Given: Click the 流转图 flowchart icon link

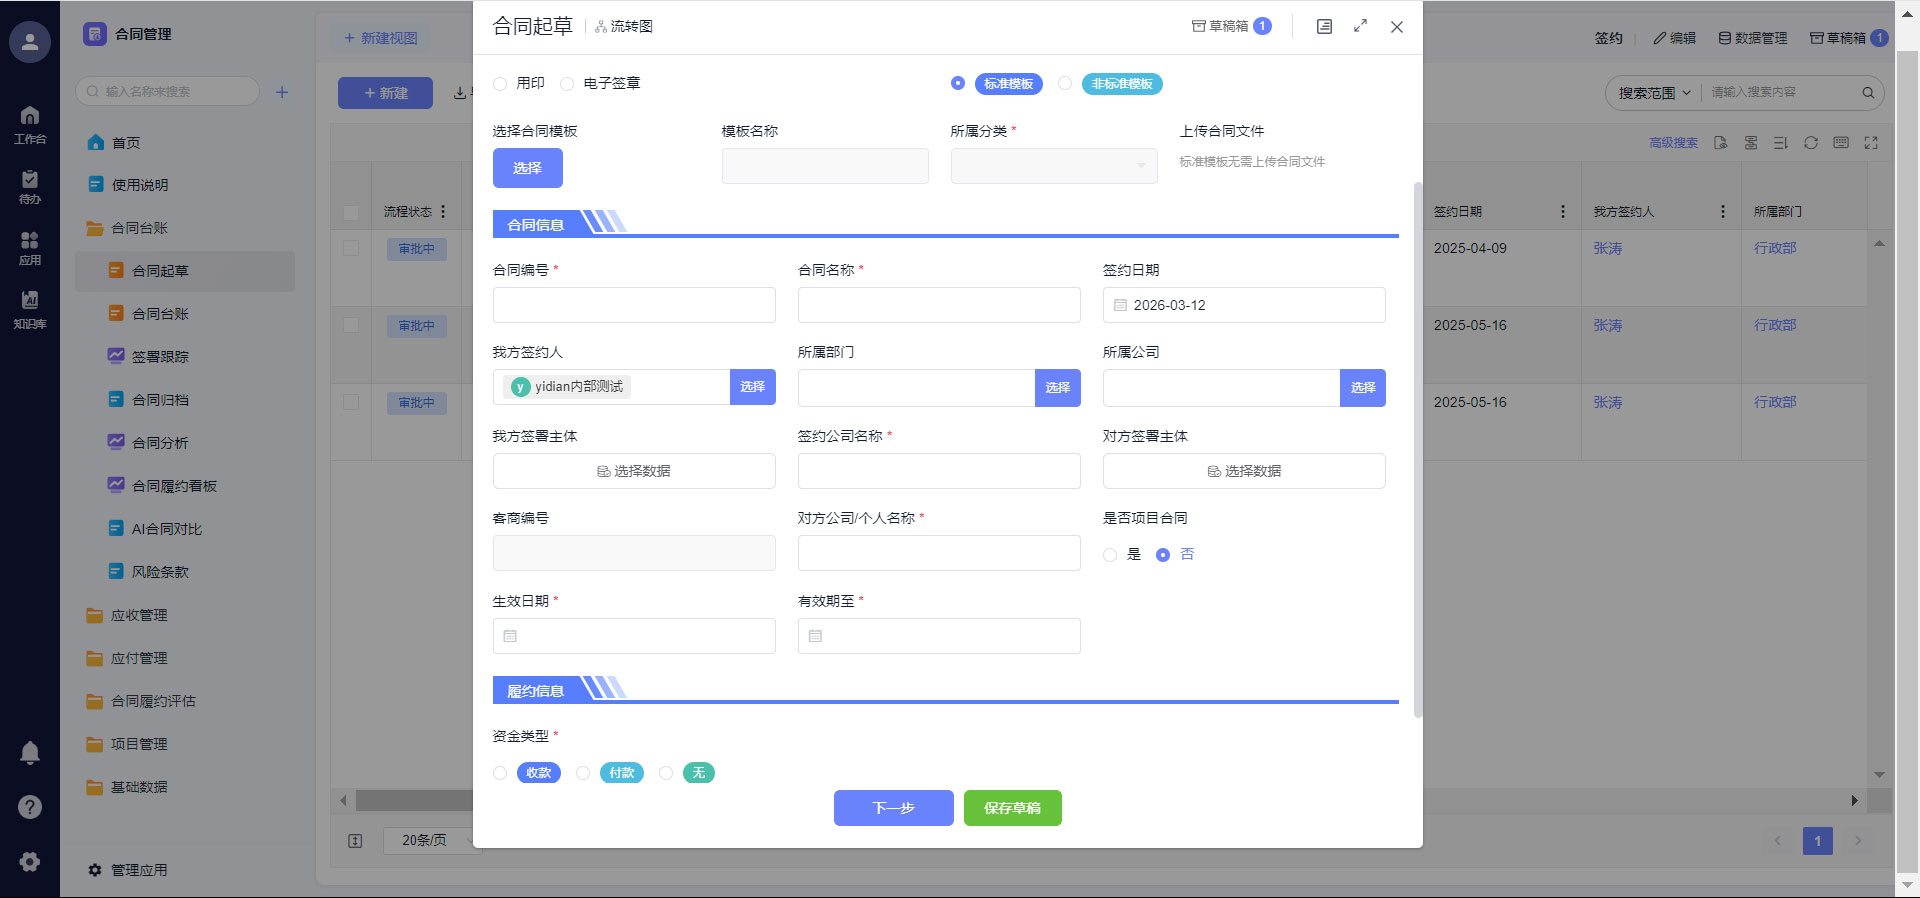Looking at the screenshot, I should point(623,27).
